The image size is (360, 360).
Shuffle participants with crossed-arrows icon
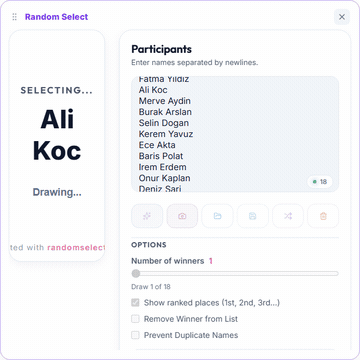tap(288, 216)
